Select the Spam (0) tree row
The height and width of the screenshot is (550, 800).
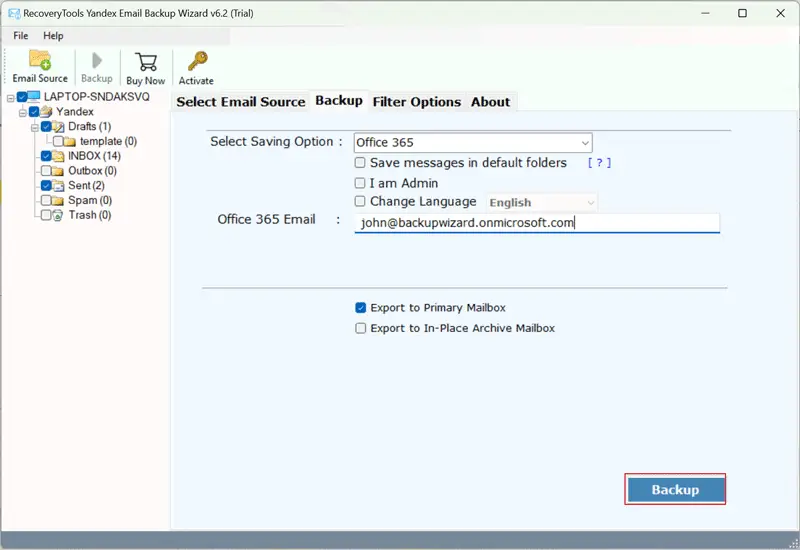[x=90, y=201]
